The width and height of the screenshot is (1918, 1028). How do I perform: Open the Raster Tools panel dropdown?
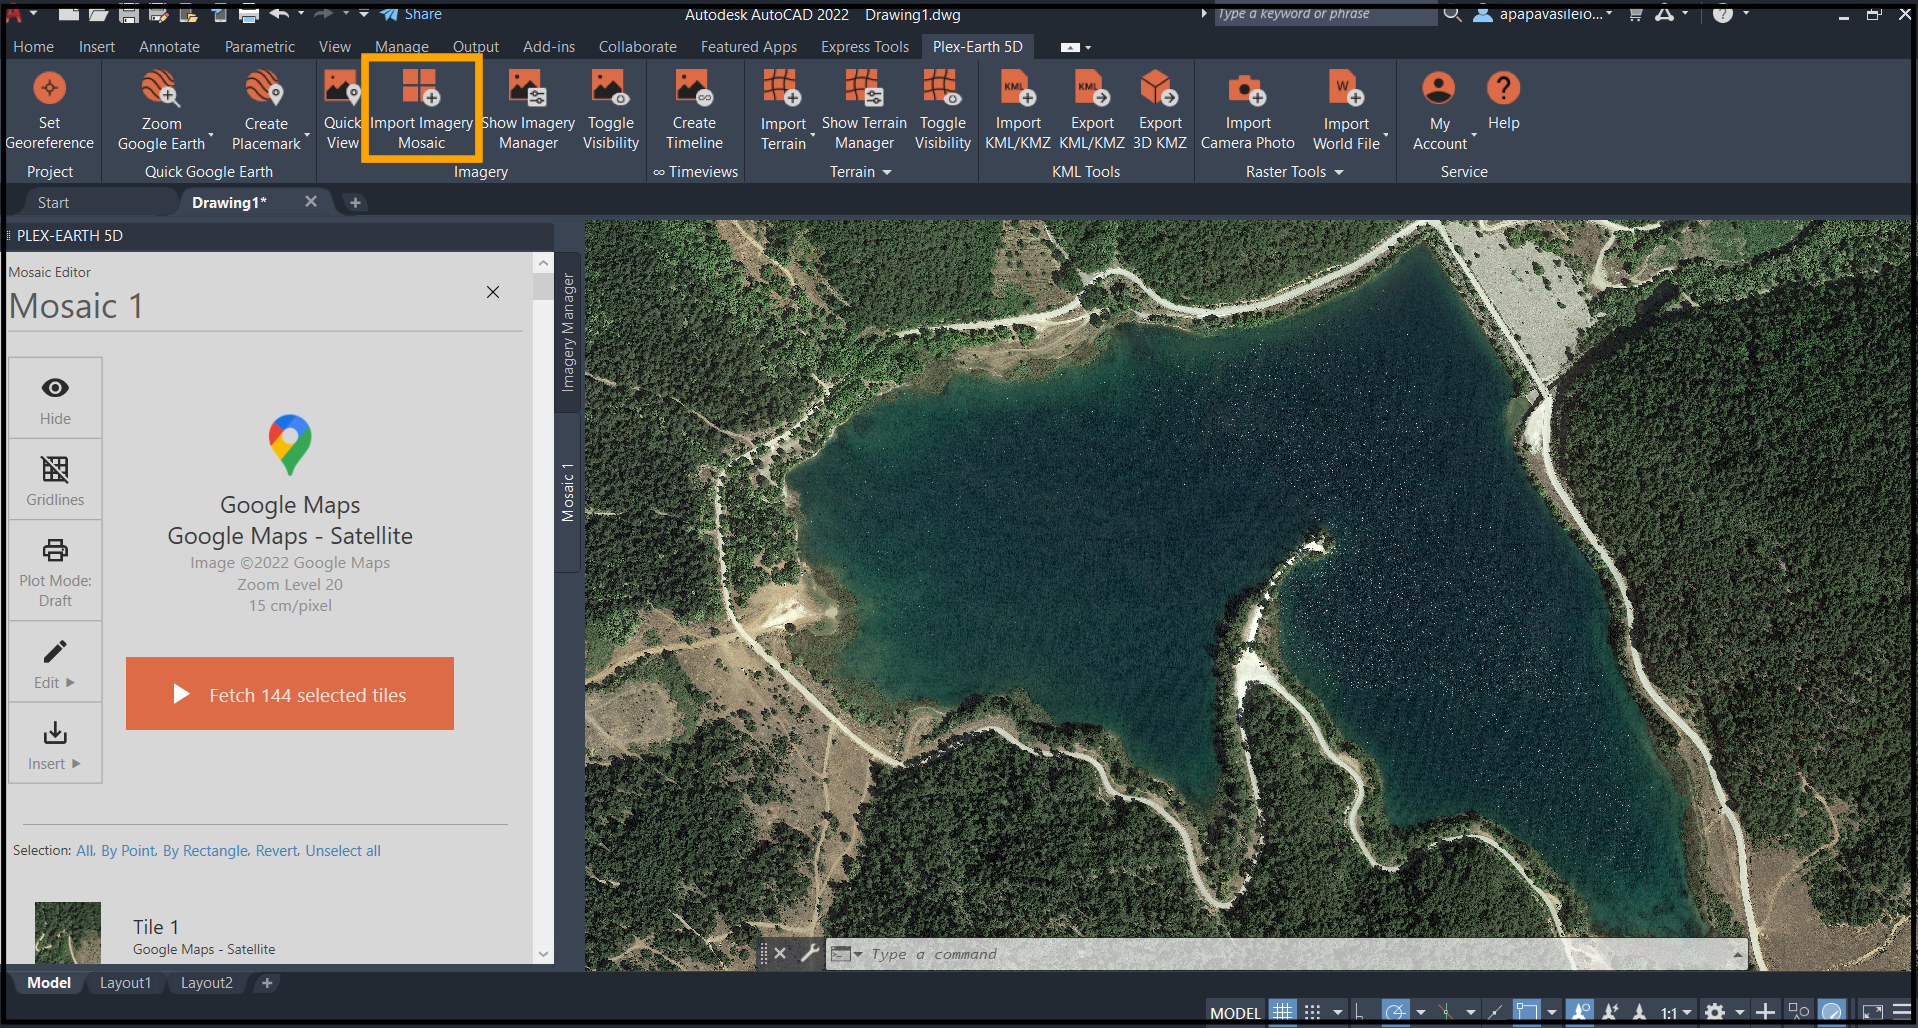coord(1340,171)
